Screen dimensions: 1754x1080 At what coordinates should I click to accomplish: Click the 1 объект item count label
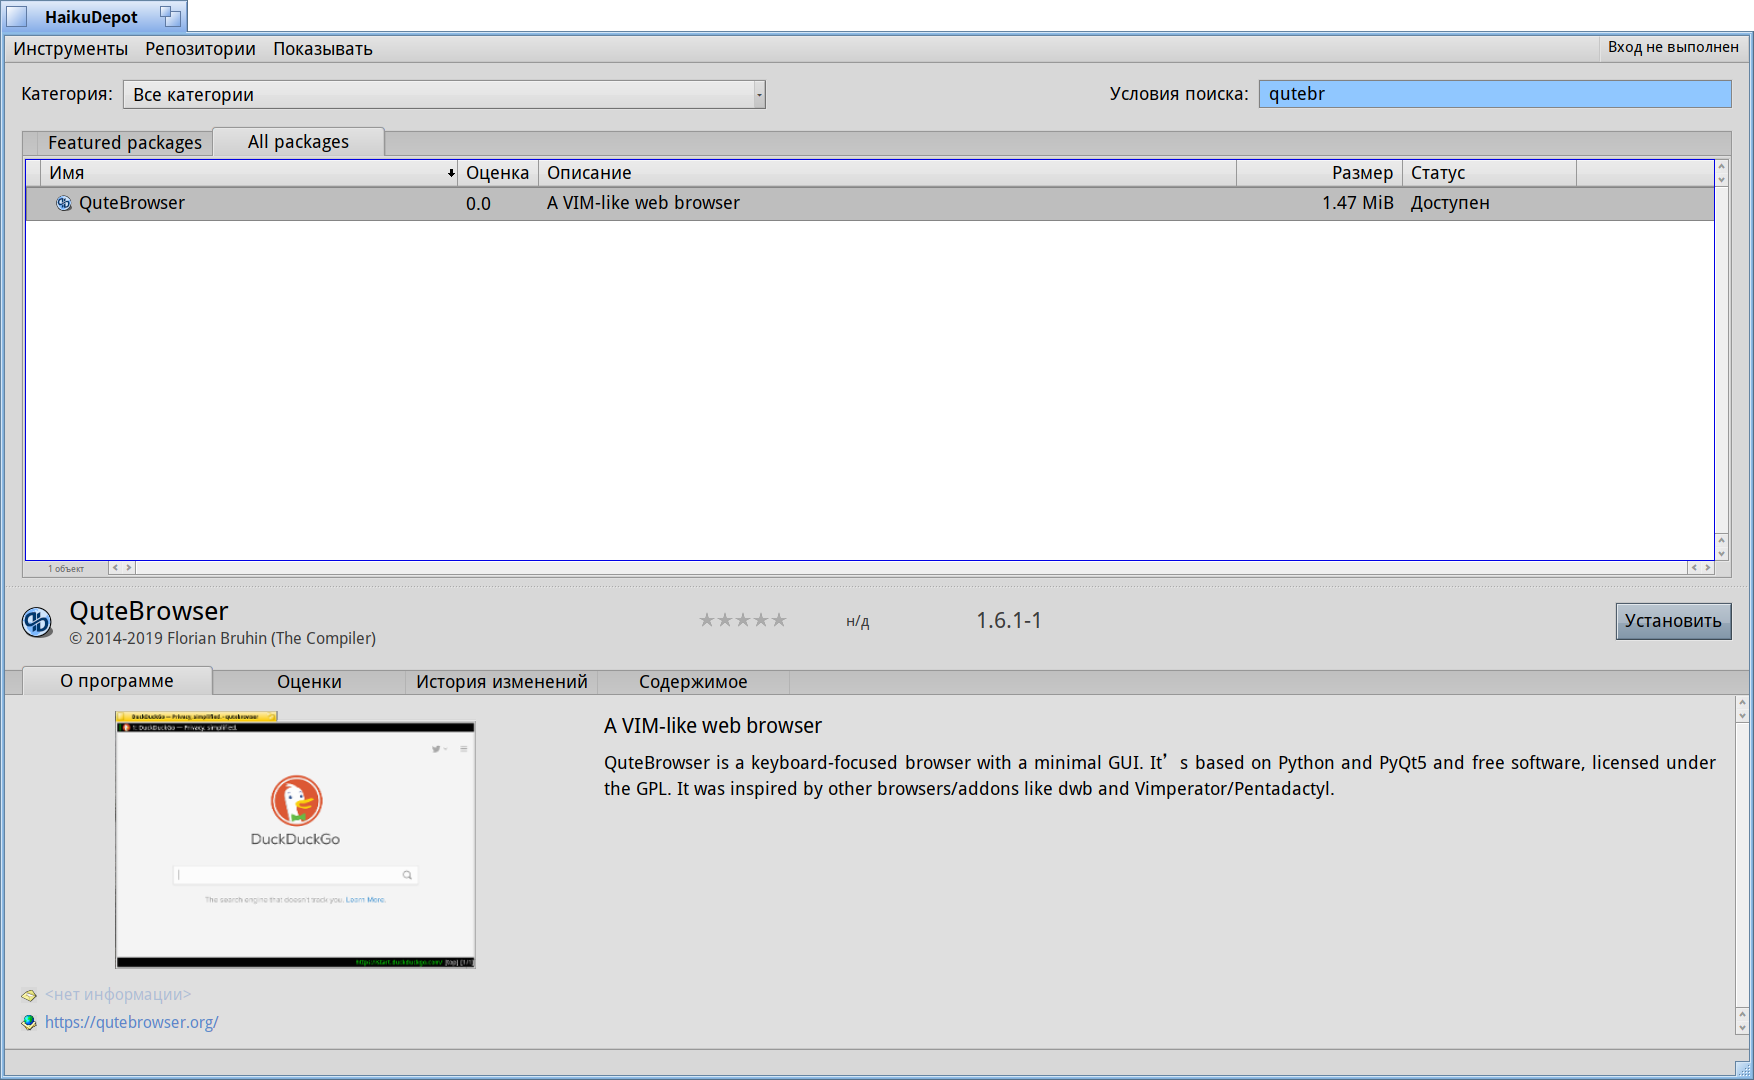click(x=66, y=568)
